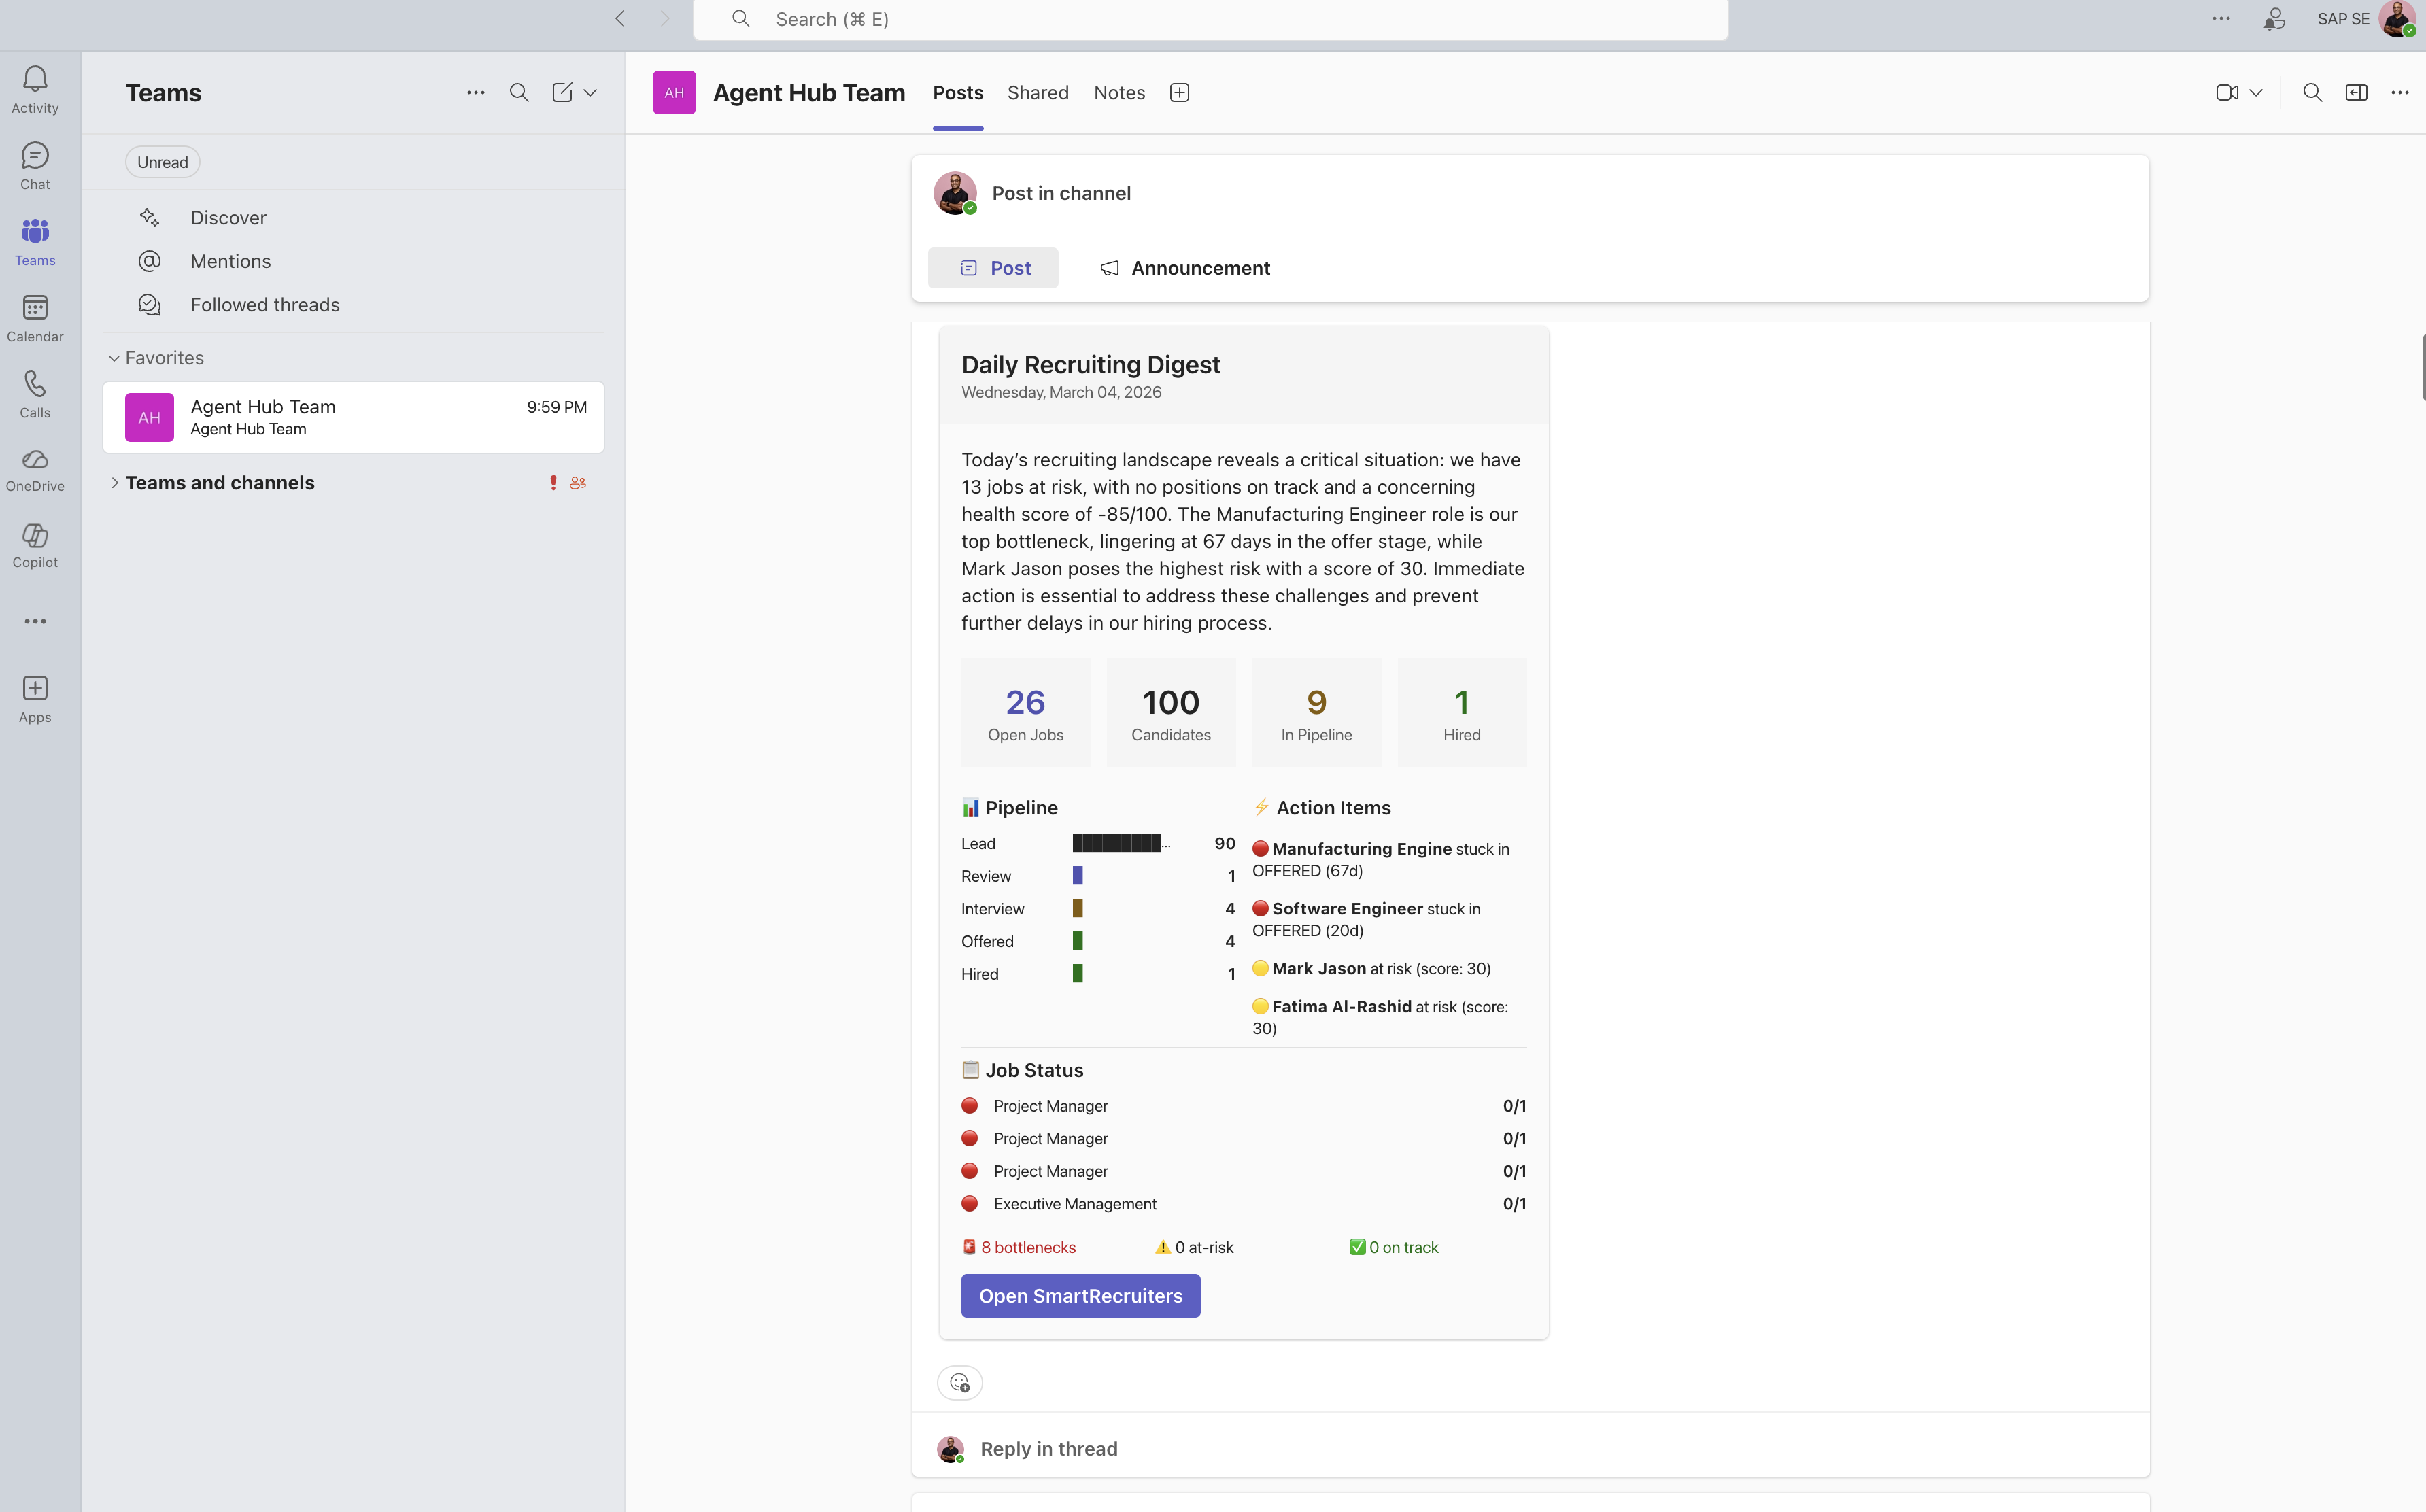Start a meeting with the video camera icon
The width and height of the screenshot is (2426, 1512).
(2226, 93)
